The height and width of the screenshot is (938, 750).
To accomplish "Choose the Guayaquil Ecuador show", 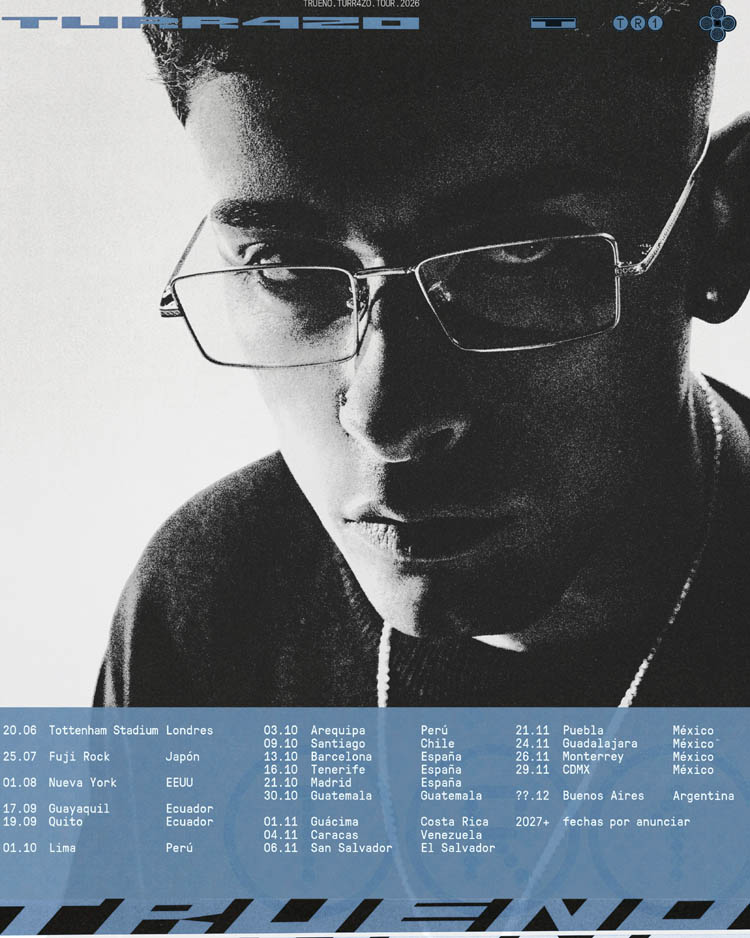I will [108, 809].
